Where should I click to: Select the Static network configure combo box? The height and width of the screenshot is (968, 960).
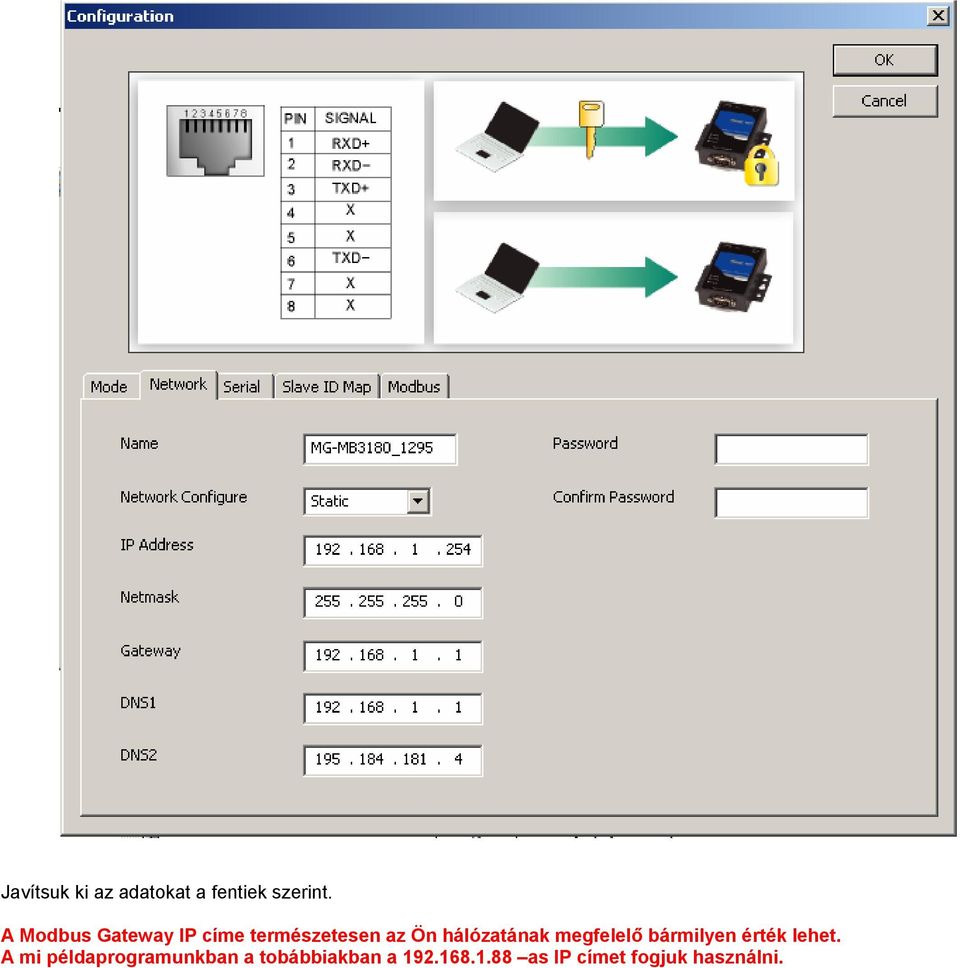click(367, 501)
